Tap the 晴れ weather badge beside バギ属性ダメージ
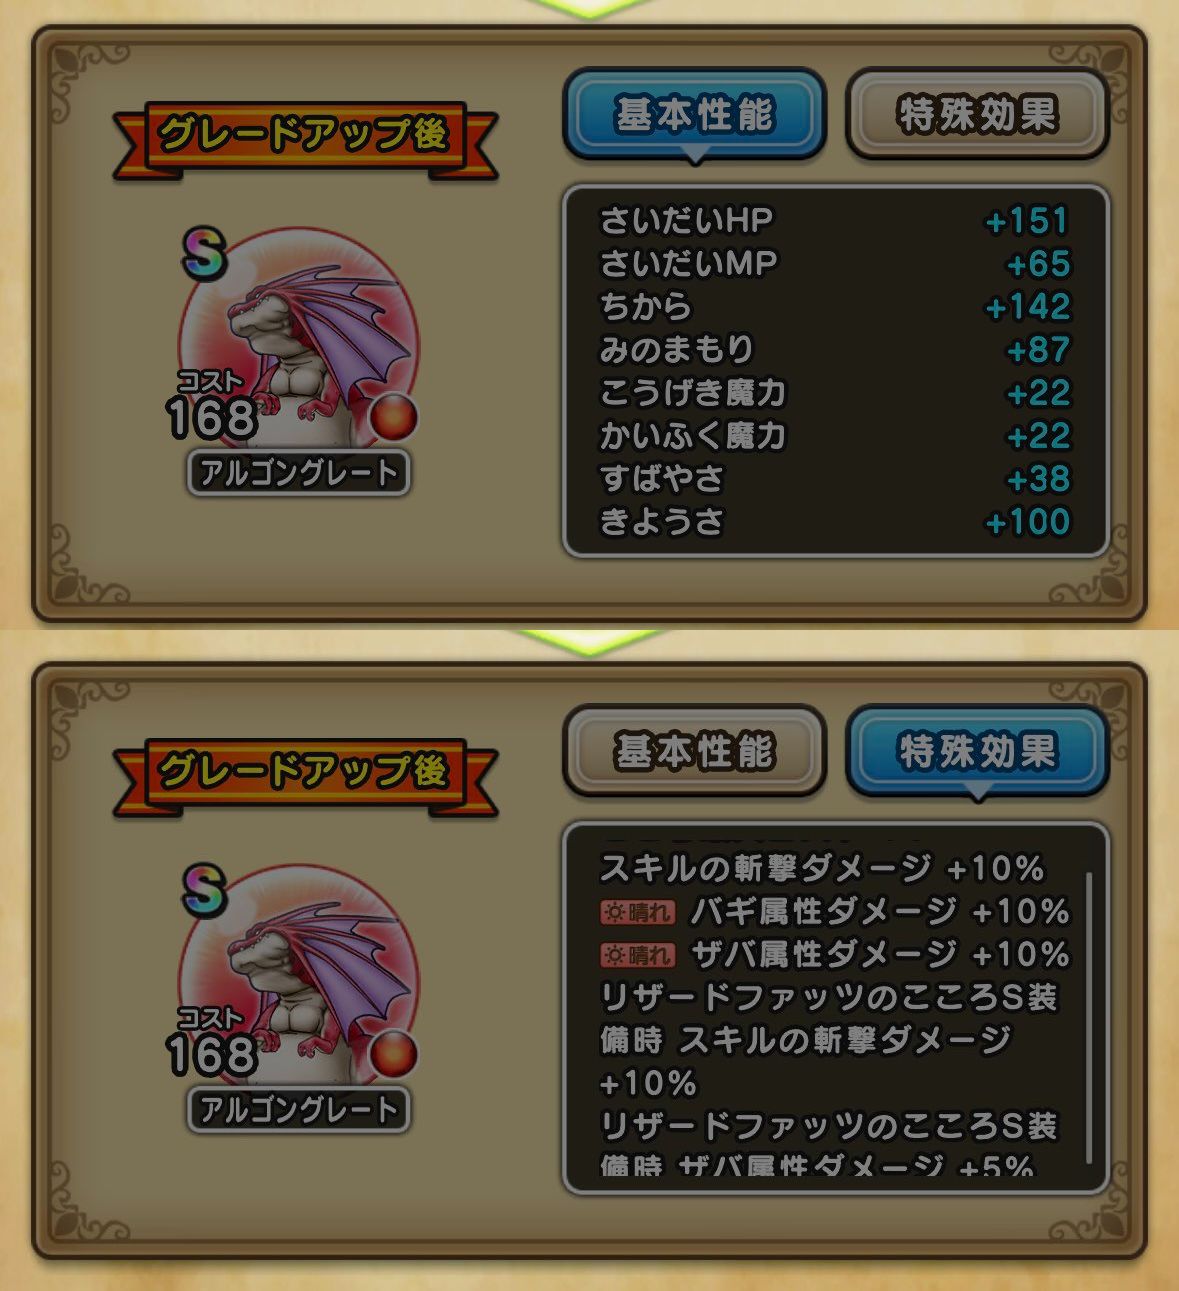 638,912
